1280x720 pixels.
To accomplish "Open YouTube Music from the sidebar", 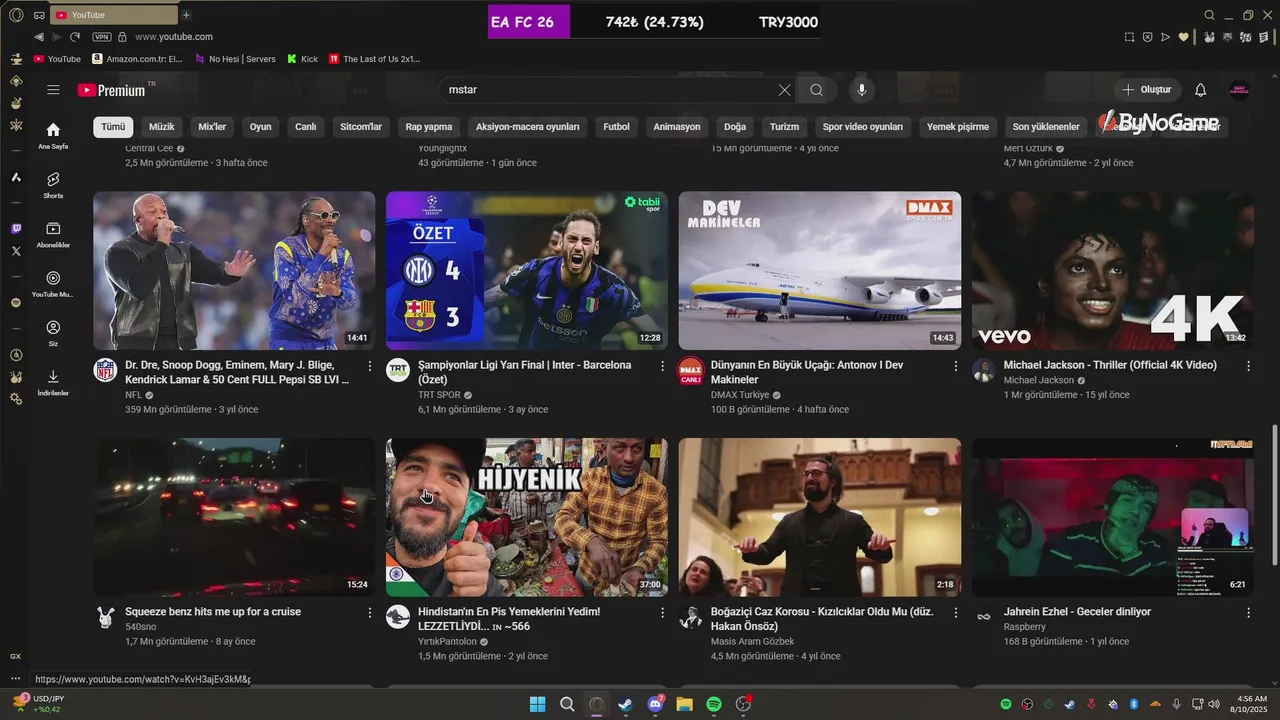I will pyautogui.click(x=53, y=283).
